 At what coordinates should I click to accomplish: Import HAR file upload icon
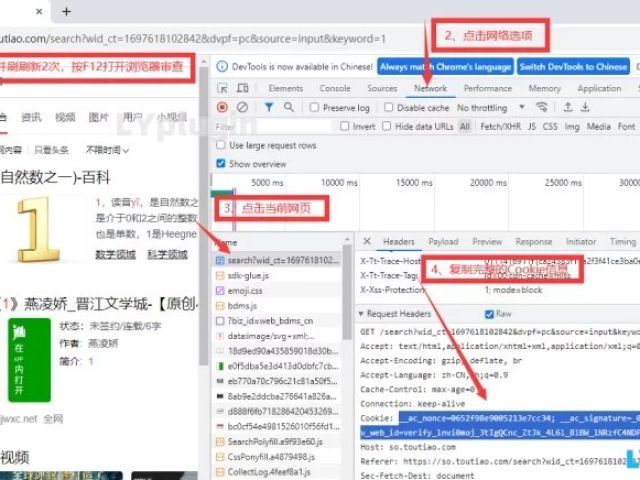pyautogui.click(x=567, y=107)
